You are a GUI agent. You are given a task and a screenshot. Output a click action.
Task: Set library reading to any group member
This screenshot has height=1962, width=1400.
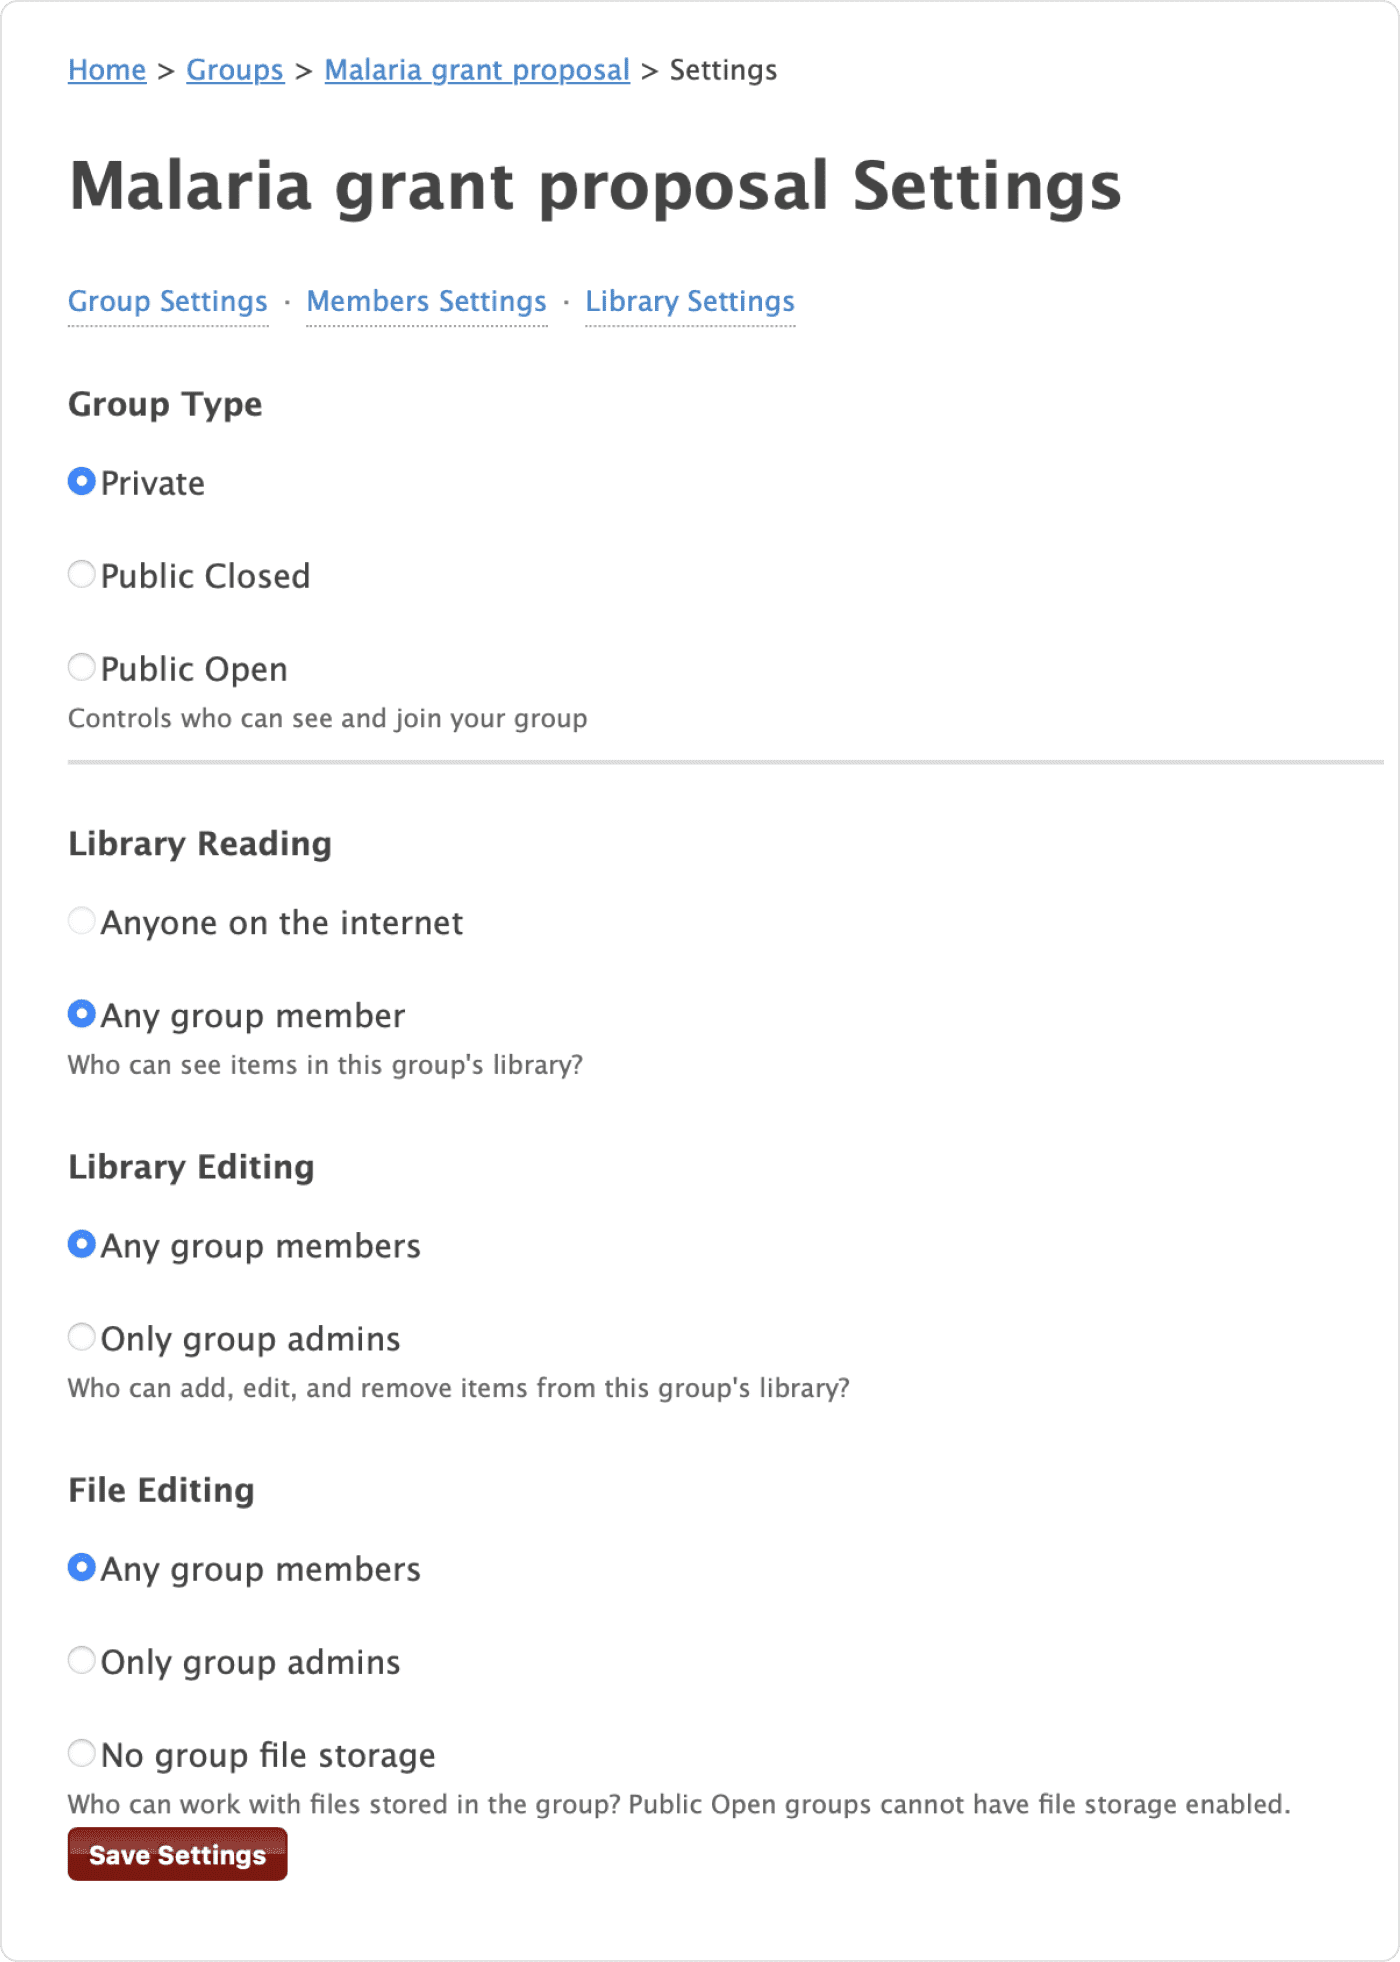pyautogui.click(x=81, y=1013)
